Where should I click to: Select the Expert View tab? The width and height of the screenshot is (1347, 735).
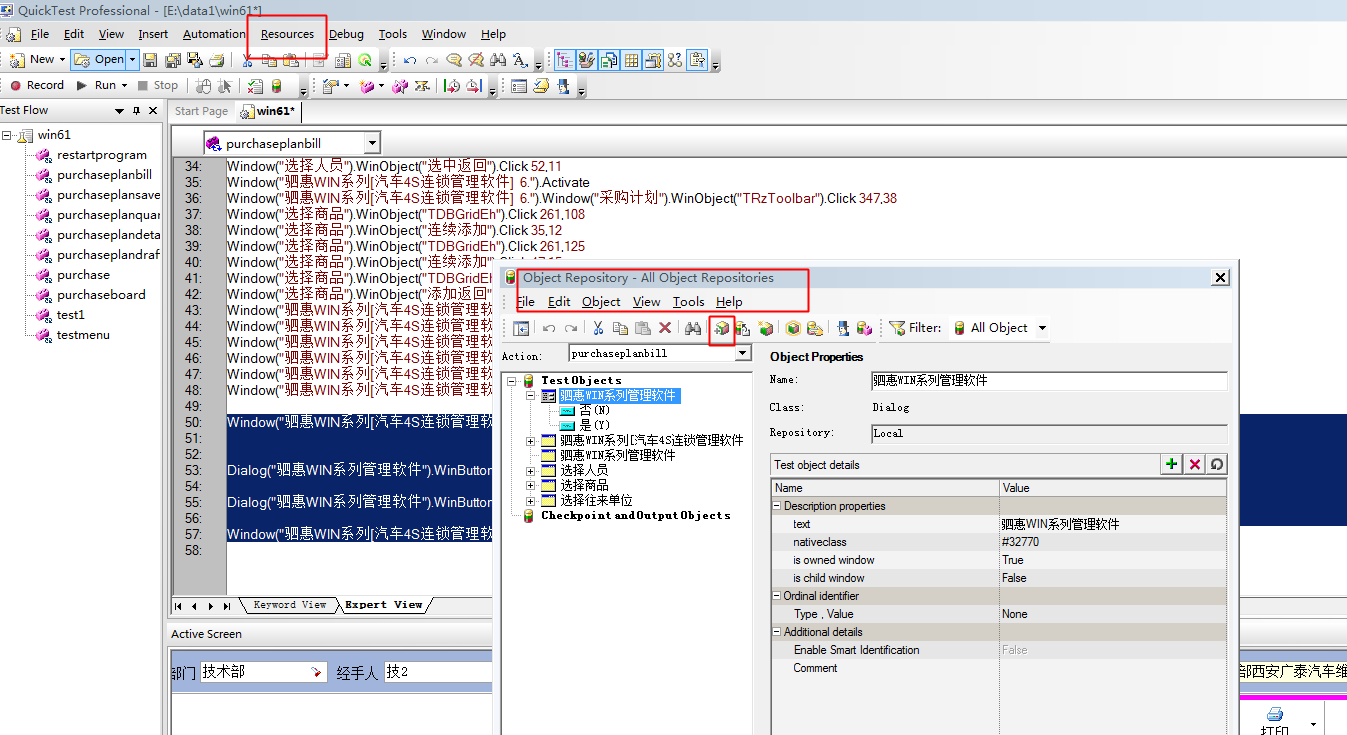384,605
